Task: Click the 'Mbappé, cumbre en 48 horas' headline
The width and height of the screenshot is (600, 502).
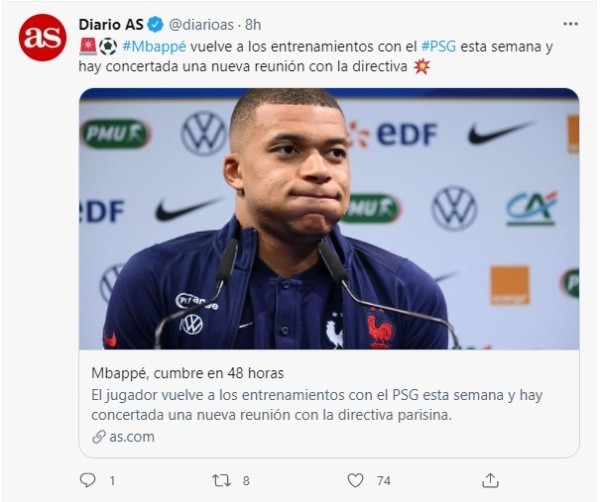Action: pyautogui.click(x=188, y=373)
